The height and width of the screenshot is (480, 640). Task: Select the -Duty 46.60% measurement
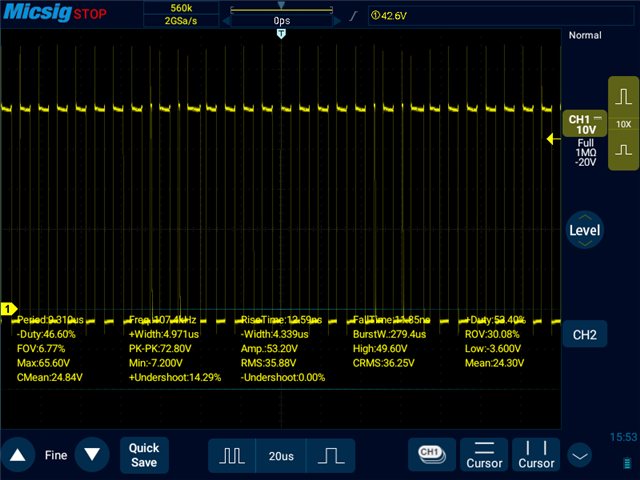tap(46, 334)
